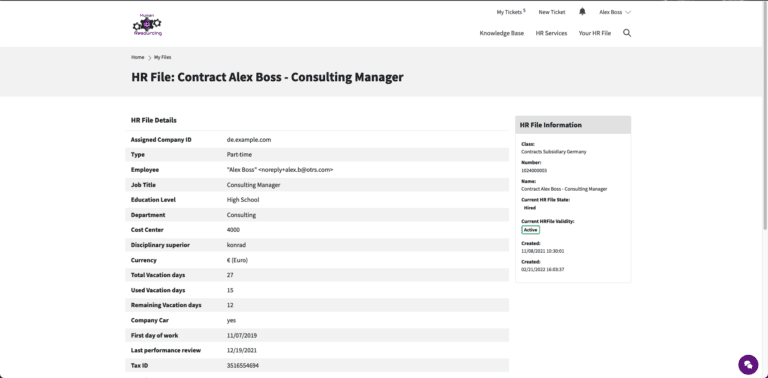Select the Part-time type value

tap(239, 155)
